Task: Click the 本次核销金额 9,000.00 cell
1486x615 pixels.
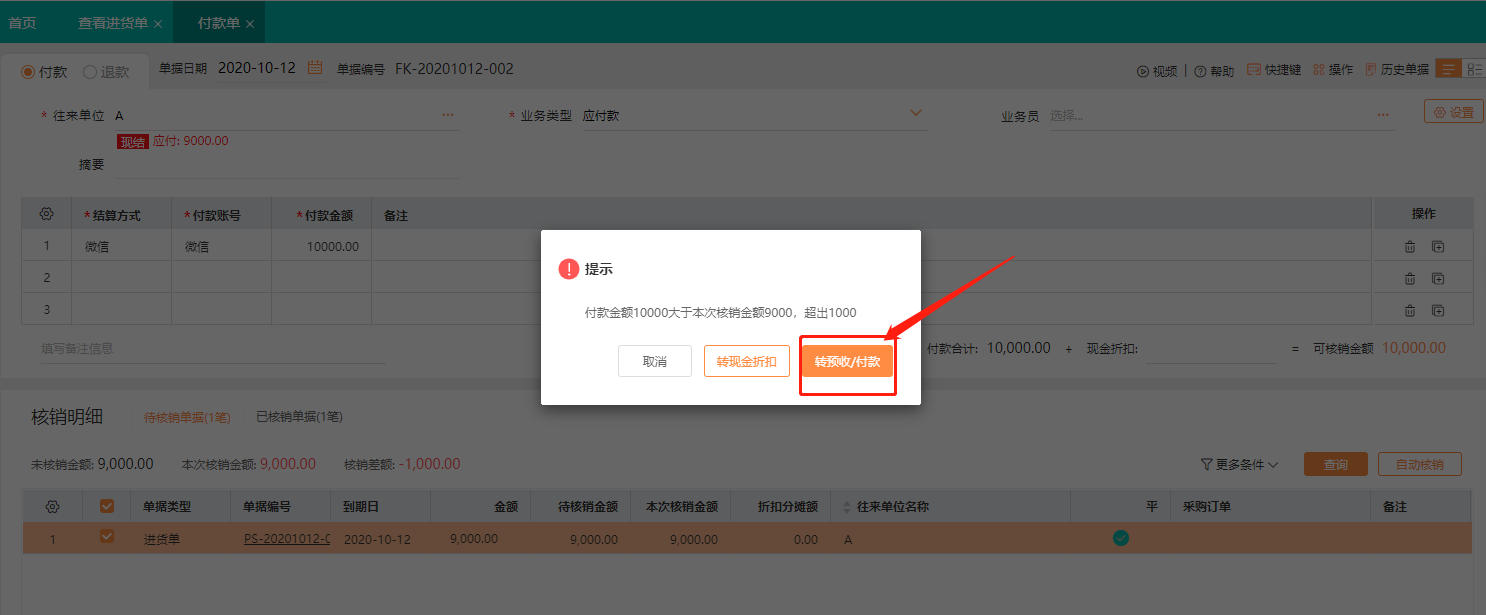Action: pyautogui.click(x=681, y=539)
